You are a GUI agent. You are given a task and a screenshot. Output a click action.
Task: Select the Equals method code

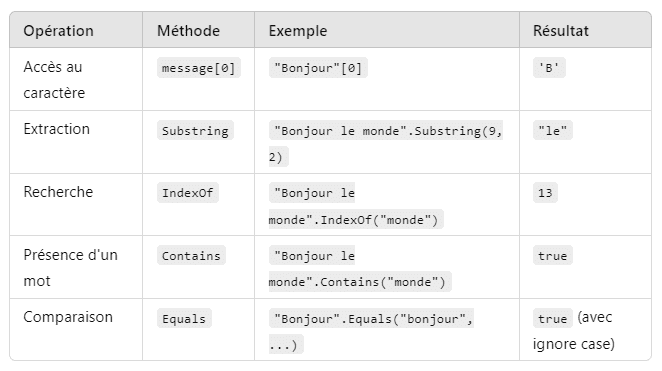[184, 319]
